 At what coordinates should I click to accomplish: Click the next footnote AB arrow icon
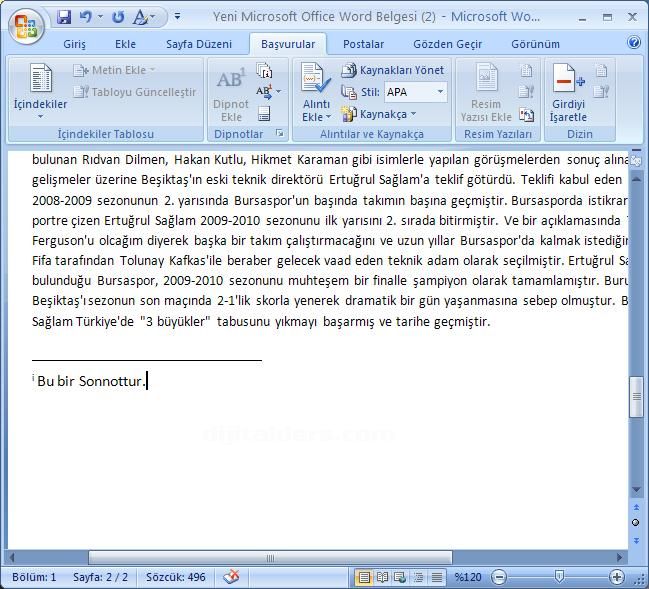pyautogui.click(x=264, y=92)
